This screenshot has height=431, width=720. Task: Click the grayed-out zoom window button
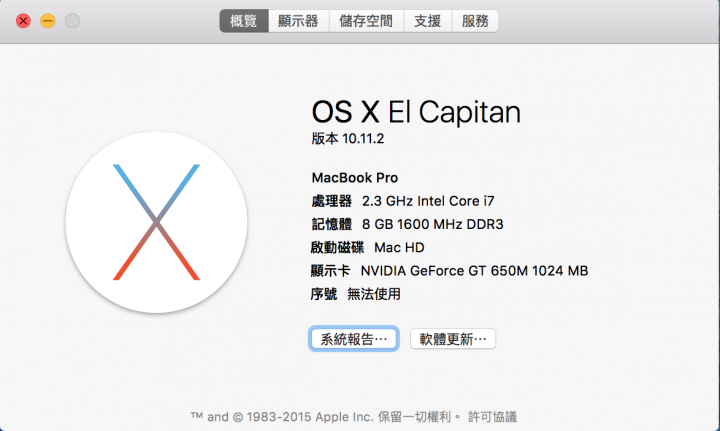(x=72, y=21)
